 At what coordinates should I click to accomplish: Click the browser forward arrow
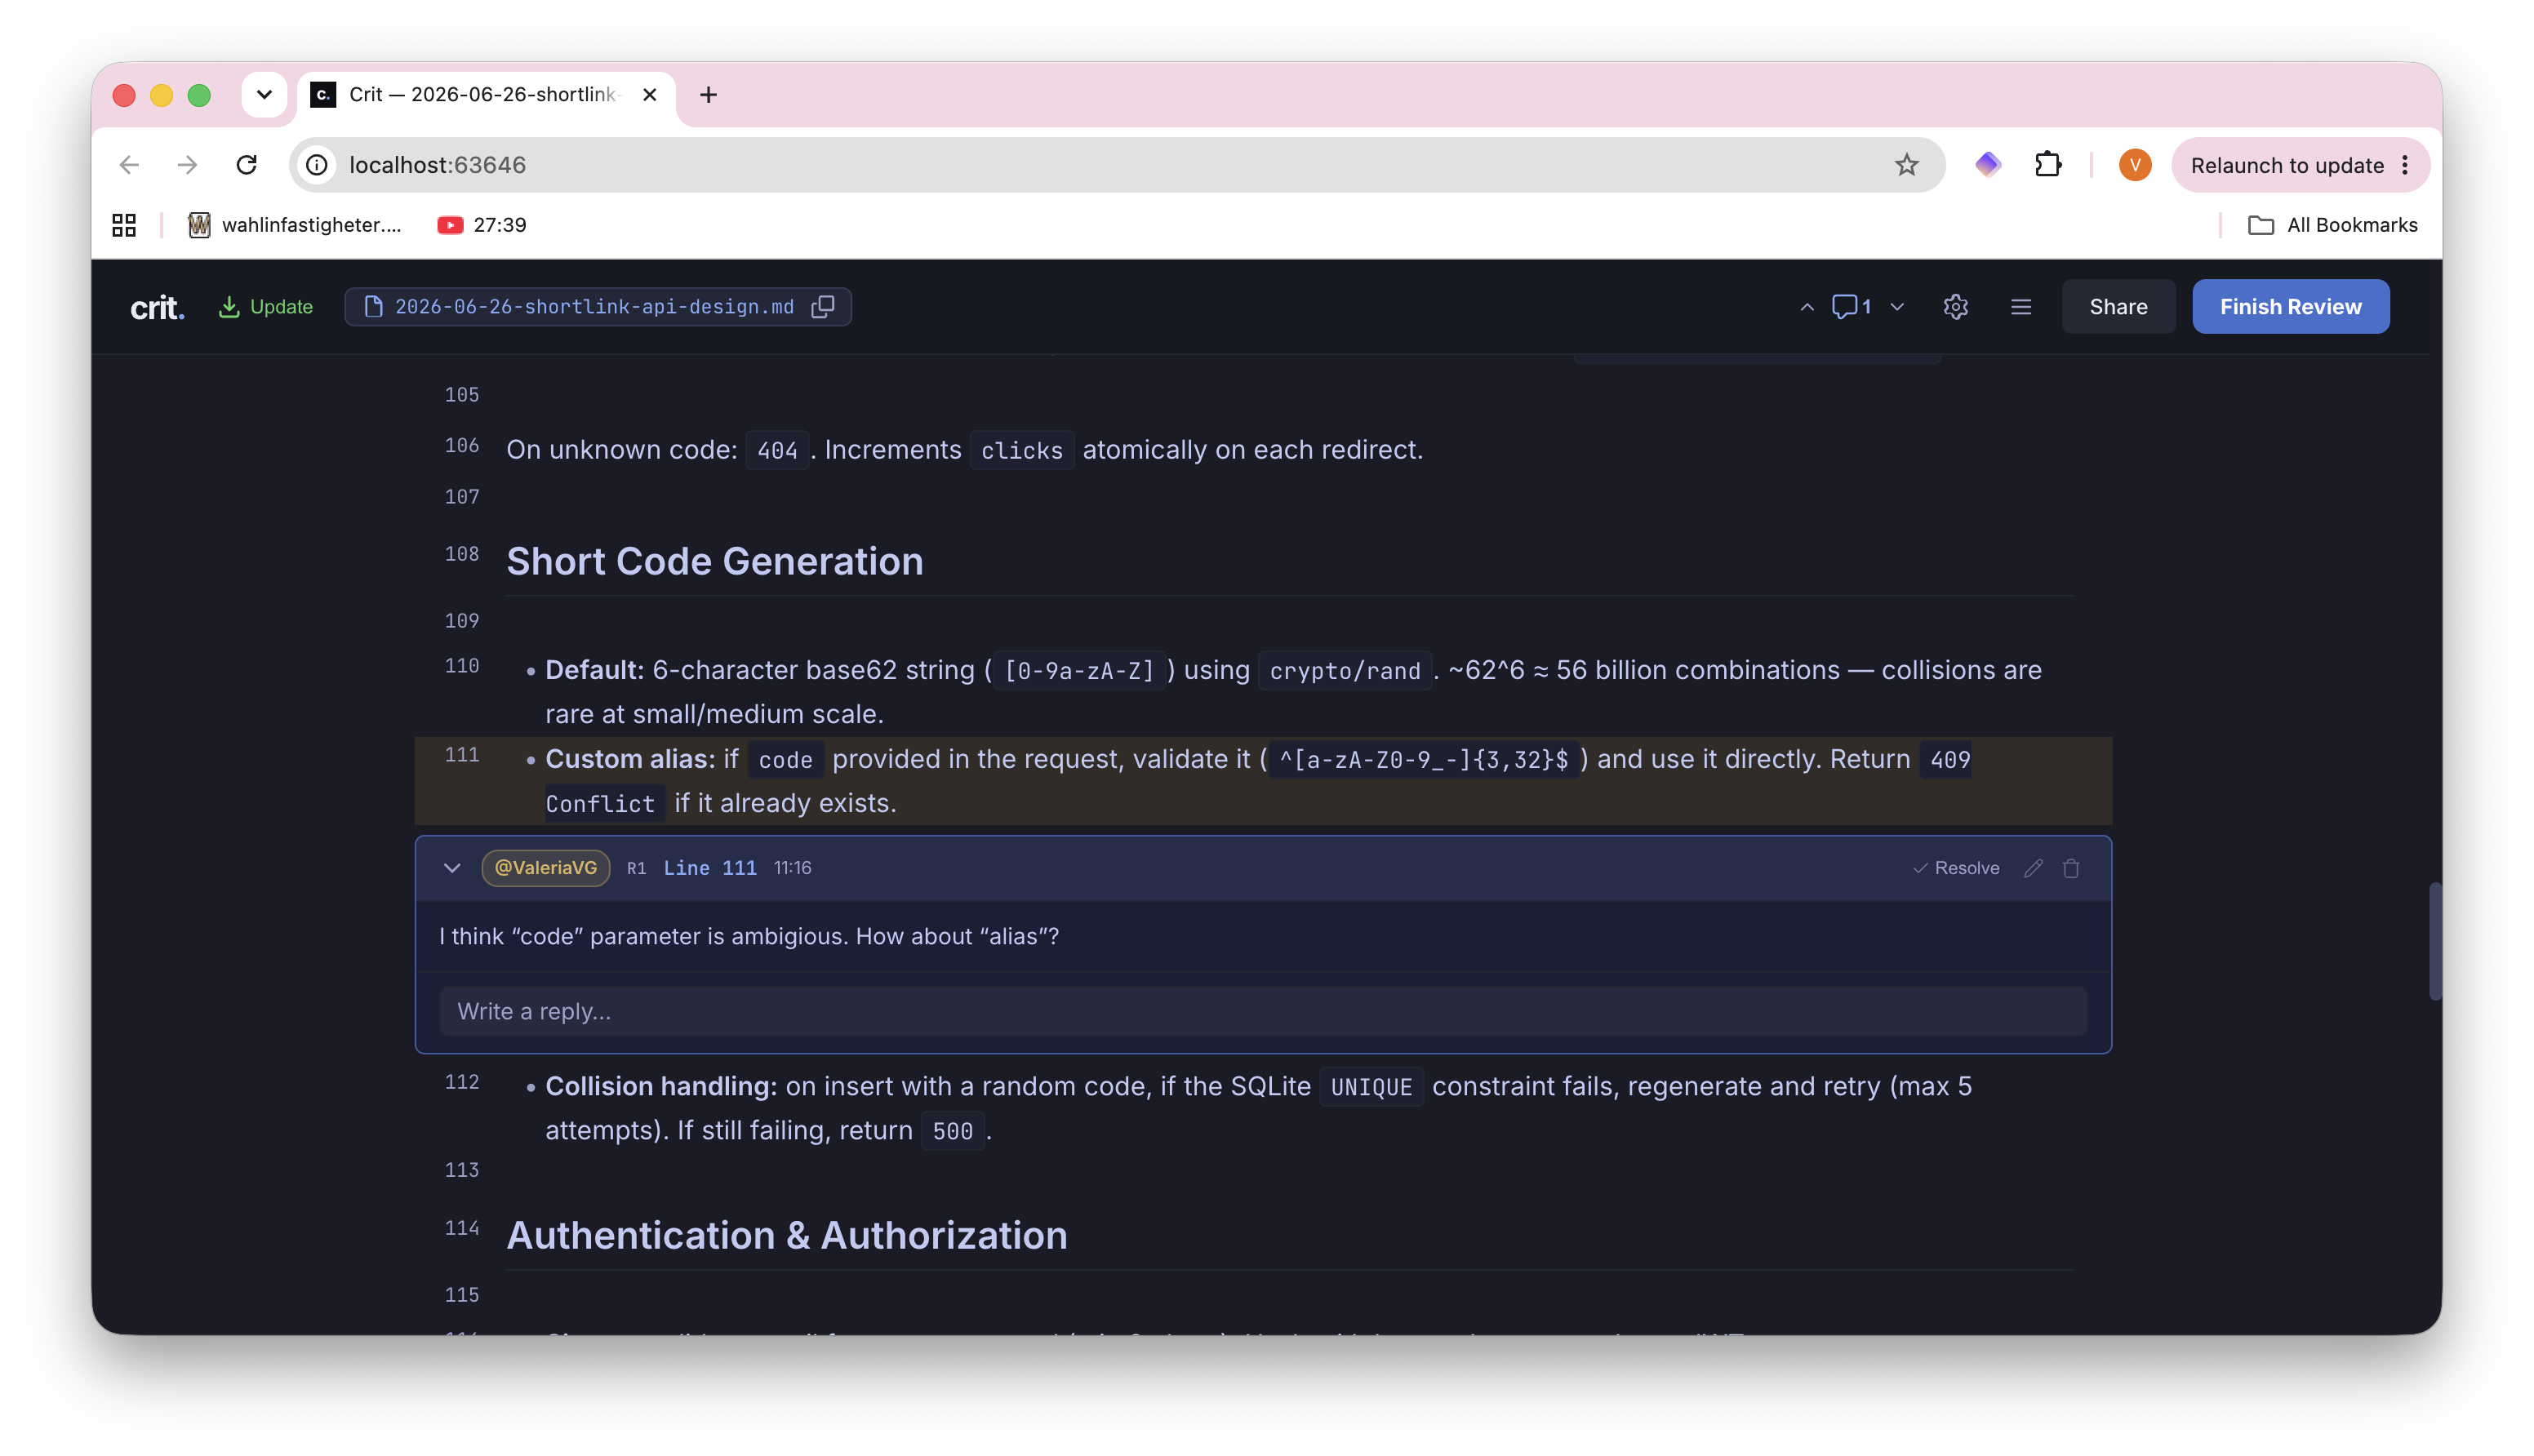point(187,165)
